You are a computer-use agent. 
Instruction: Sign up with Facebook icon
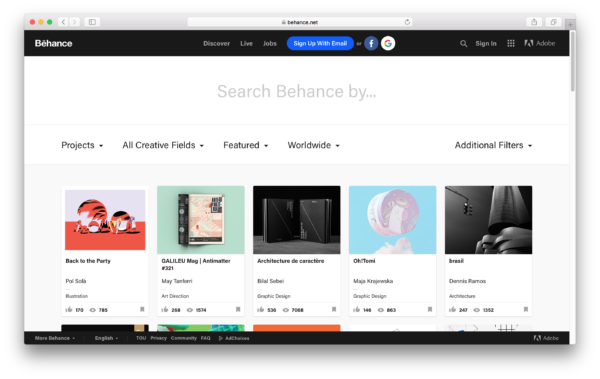click(371, 43)
